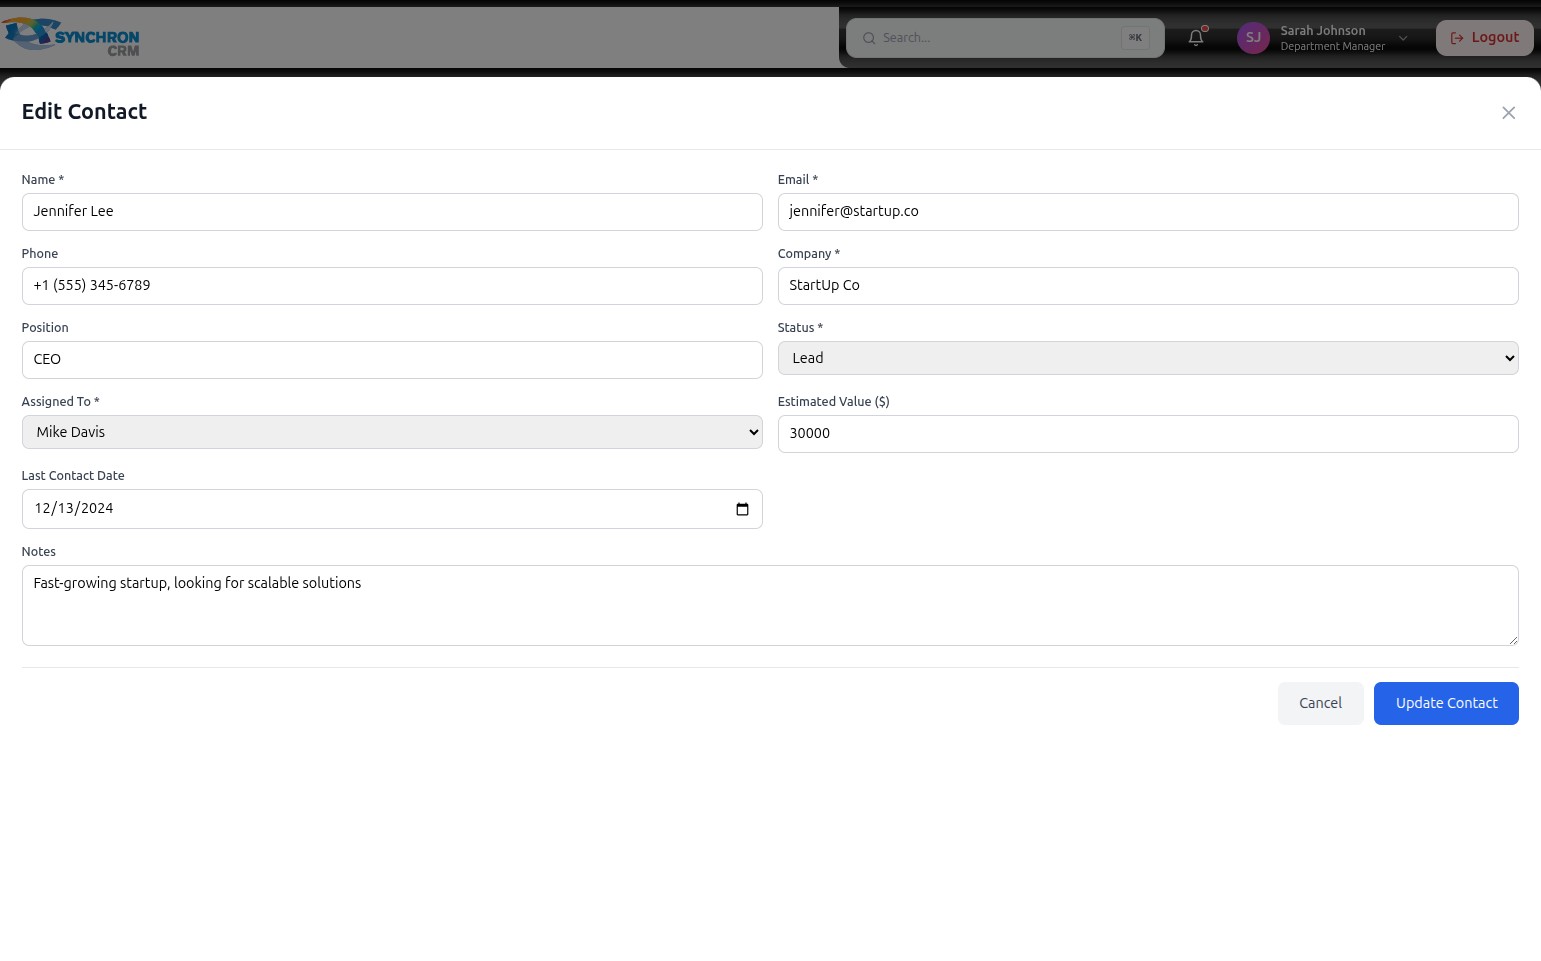Click the Last Contact Date label
This screenshot has height=961, width=1541.
[x=73, y=476]
